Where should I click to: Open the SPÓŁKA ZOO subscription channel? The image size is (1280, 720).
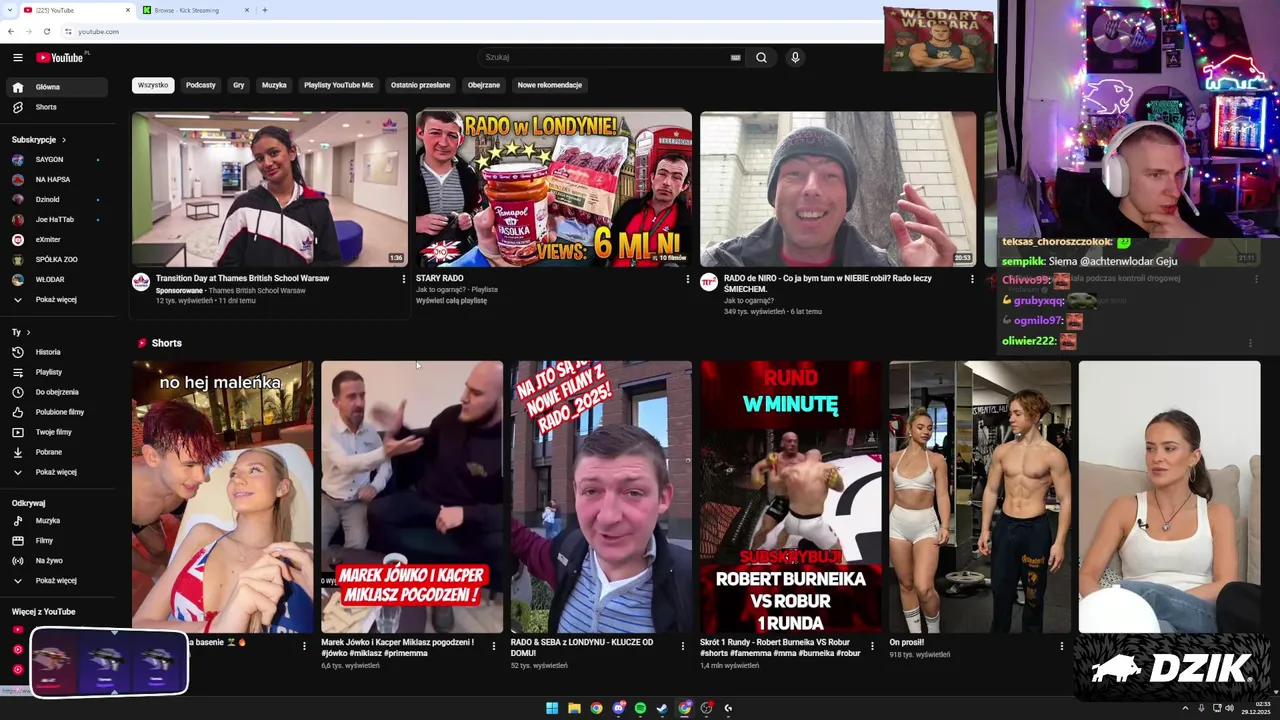click(x=56, y=260)
